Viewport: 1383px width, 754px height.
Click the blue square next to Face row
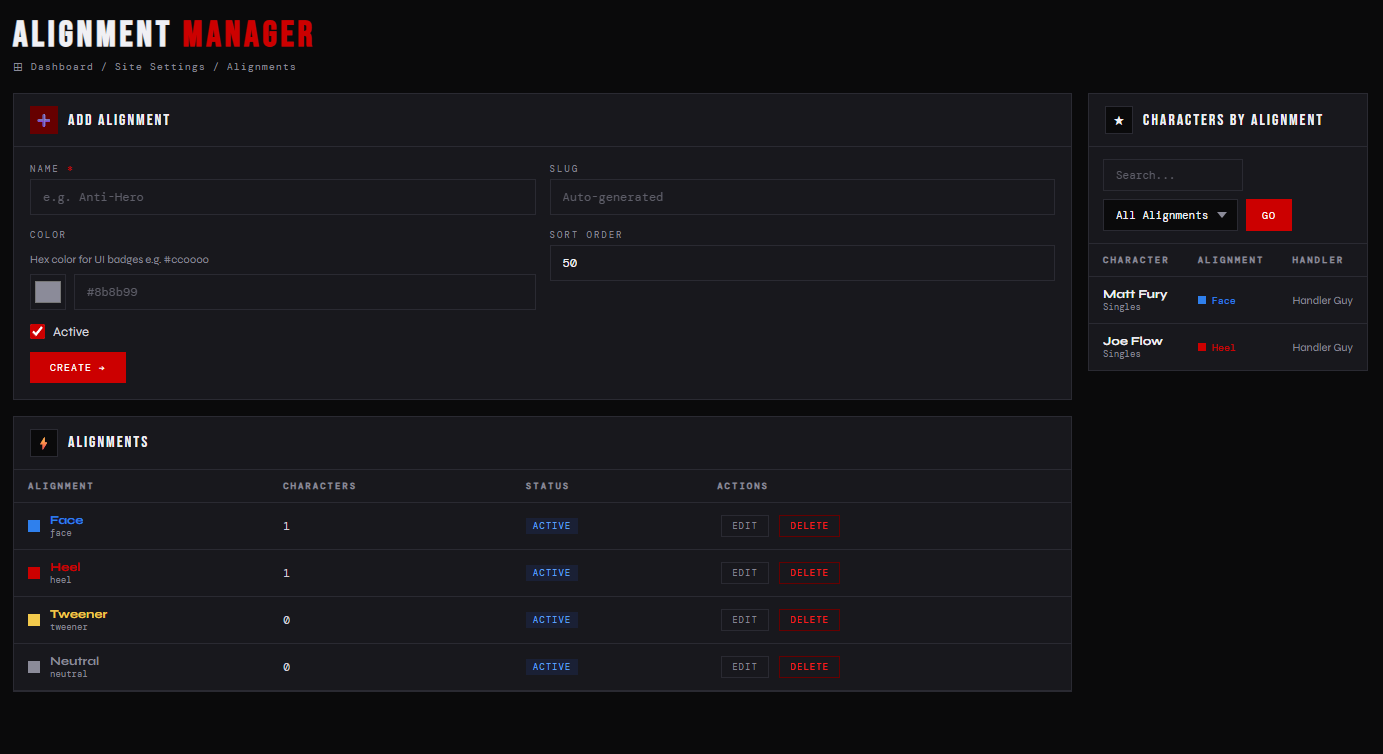[34, 526]
